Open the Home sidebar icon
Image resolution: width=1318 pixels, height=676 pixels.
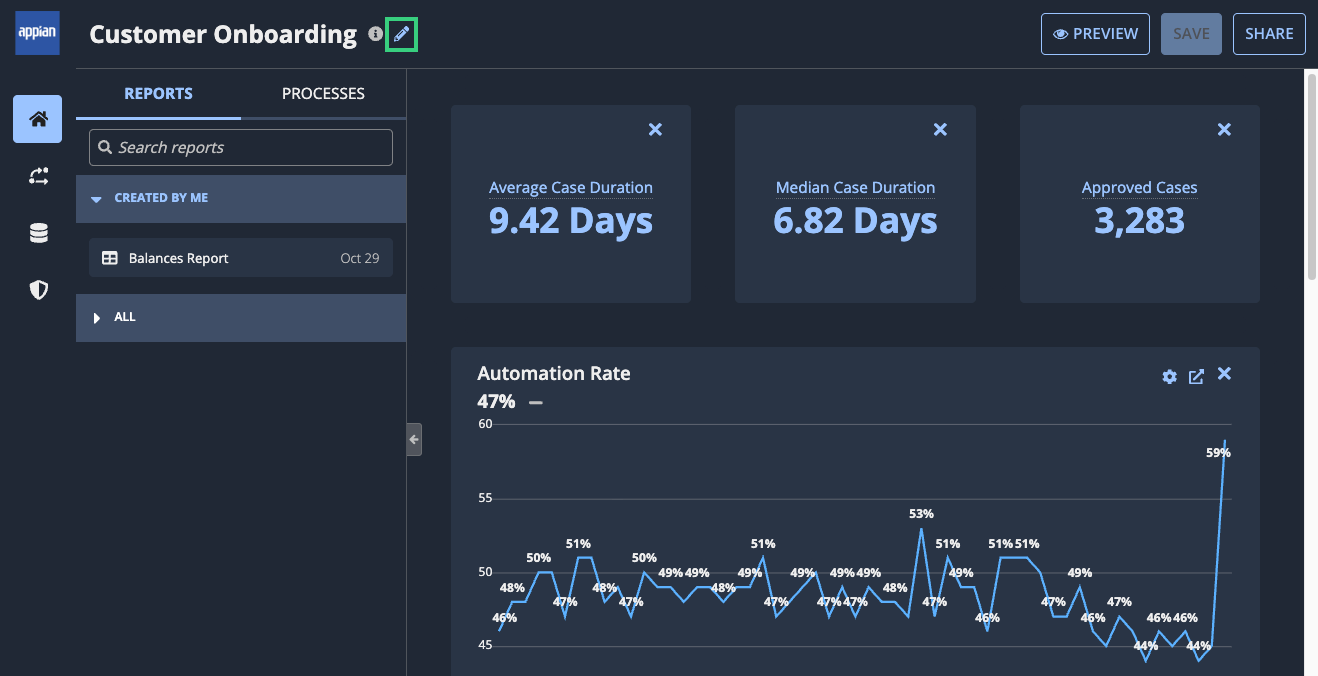(38, 119)
